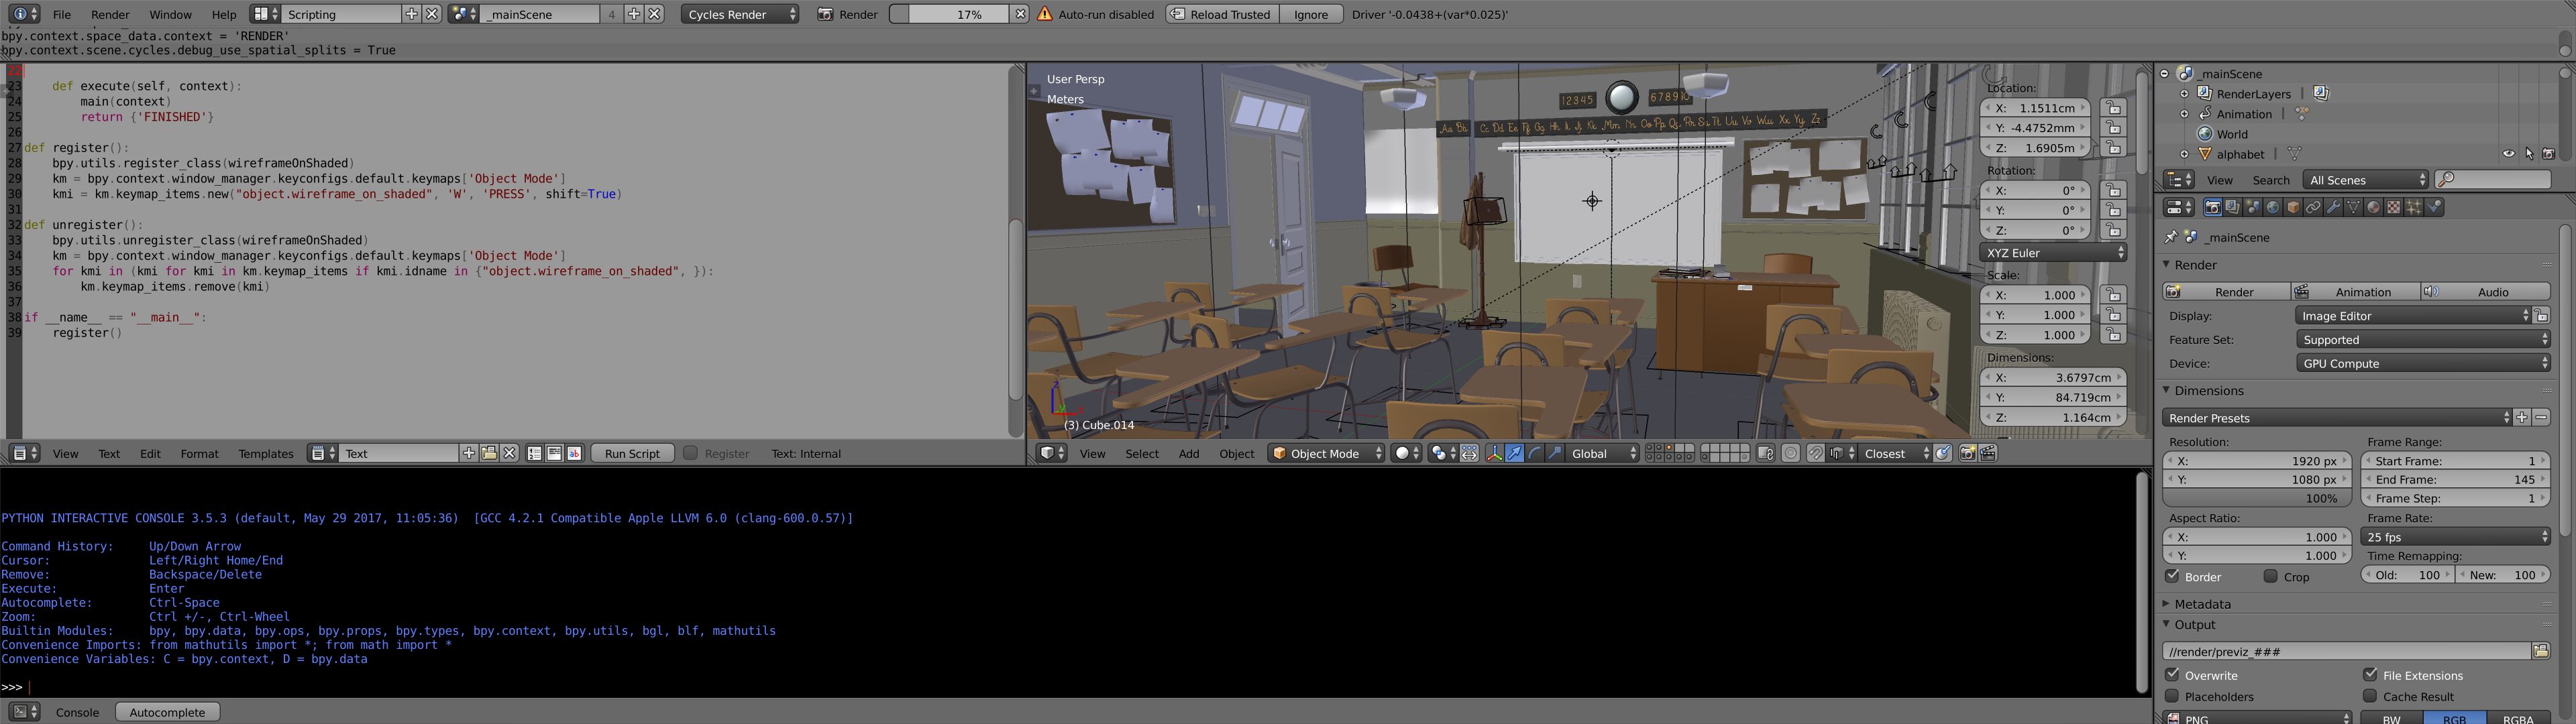The height and width of the screenshot is (724, 2576).
Task: Expand the Metadata panel
Action: pyautogui.click(x=2202, y=604)
